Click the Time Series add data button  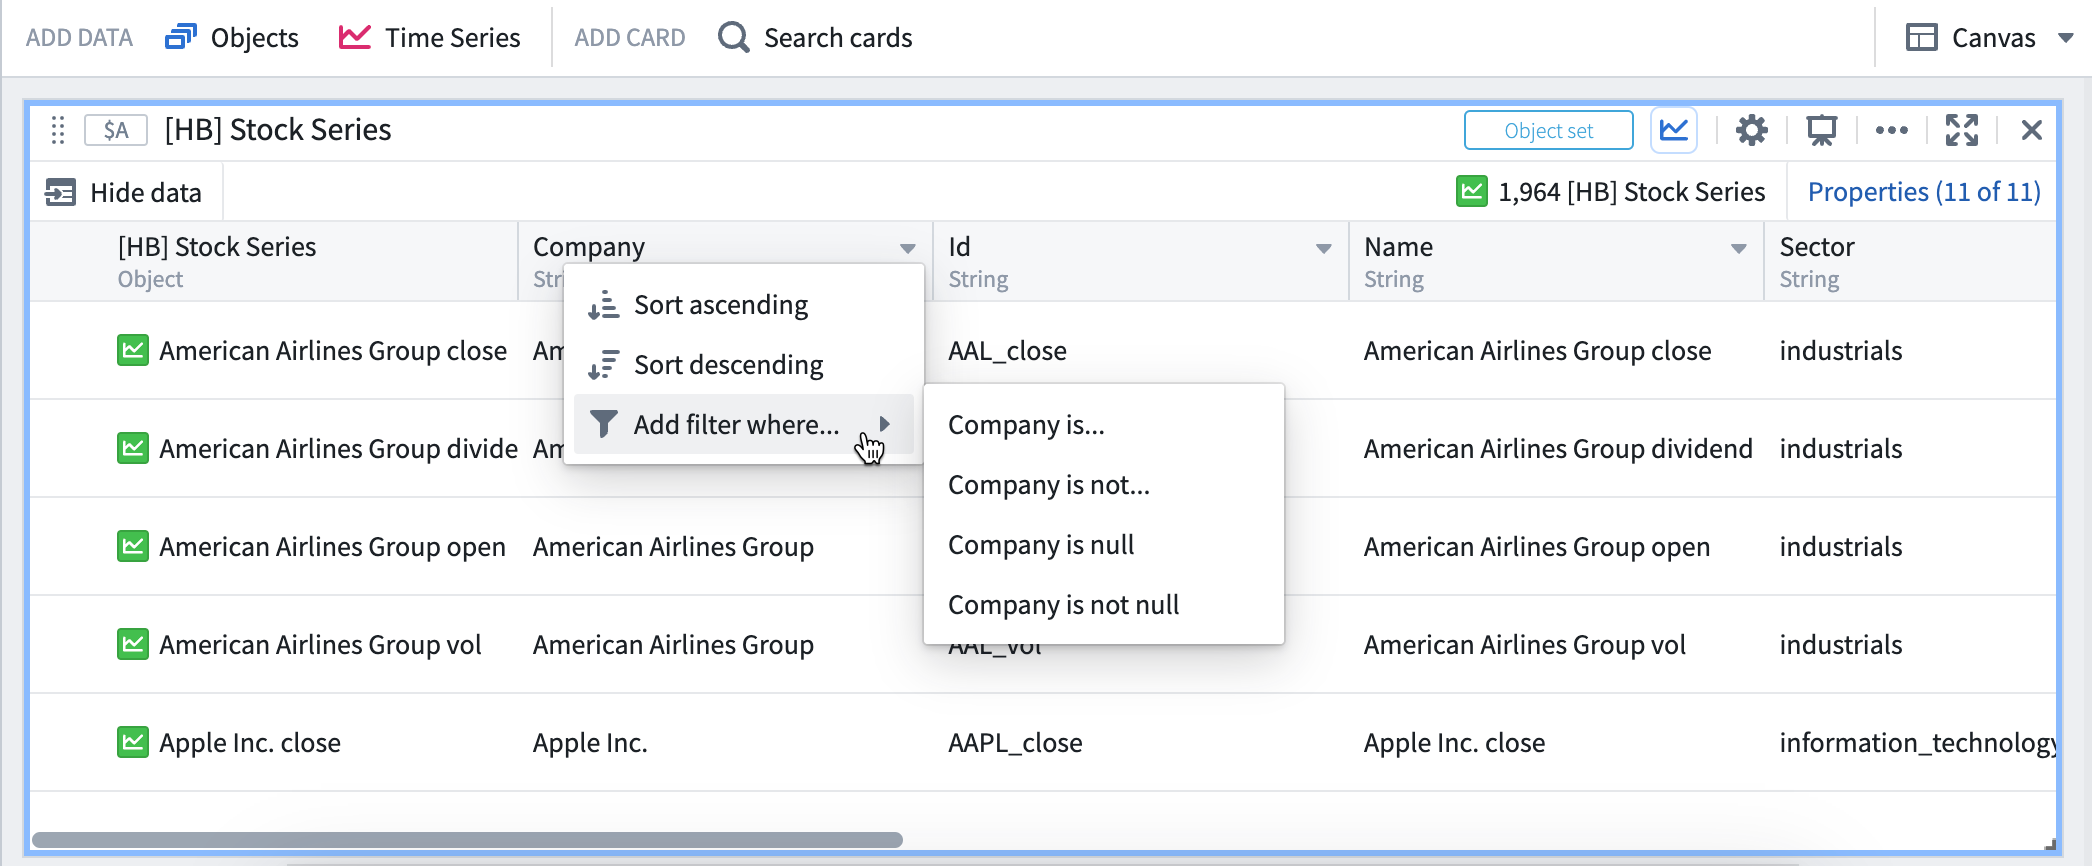pos(429,37)
